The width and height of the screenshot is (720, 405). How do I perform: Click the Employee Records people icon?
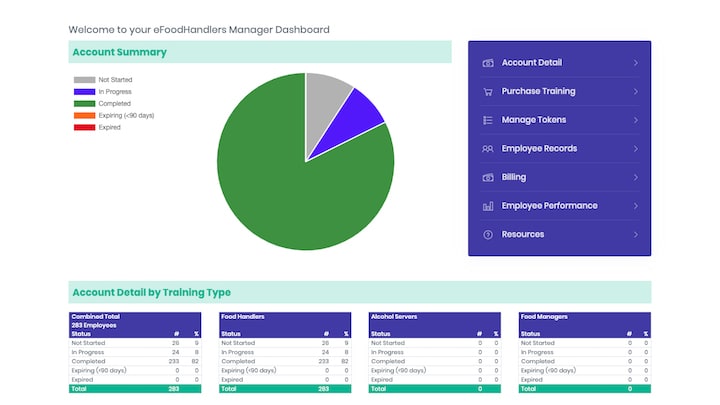click(488, 149)
